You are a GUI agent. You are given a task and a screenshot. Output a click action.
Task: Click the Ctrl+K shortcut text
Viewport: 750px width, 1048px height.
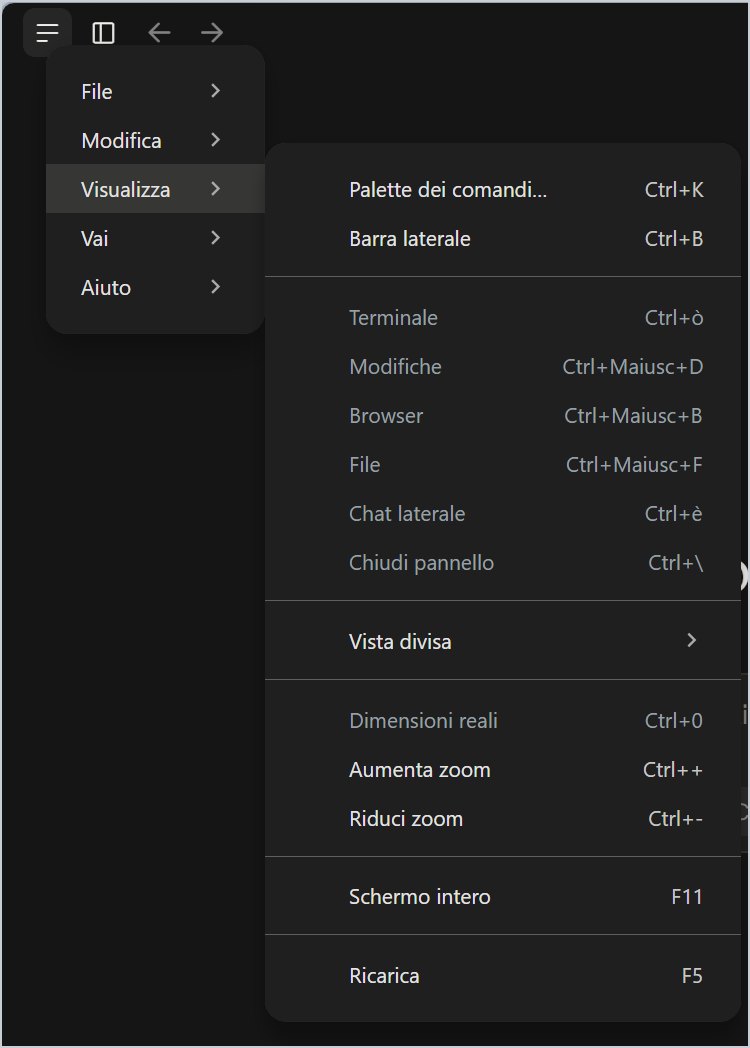point(674,190)
